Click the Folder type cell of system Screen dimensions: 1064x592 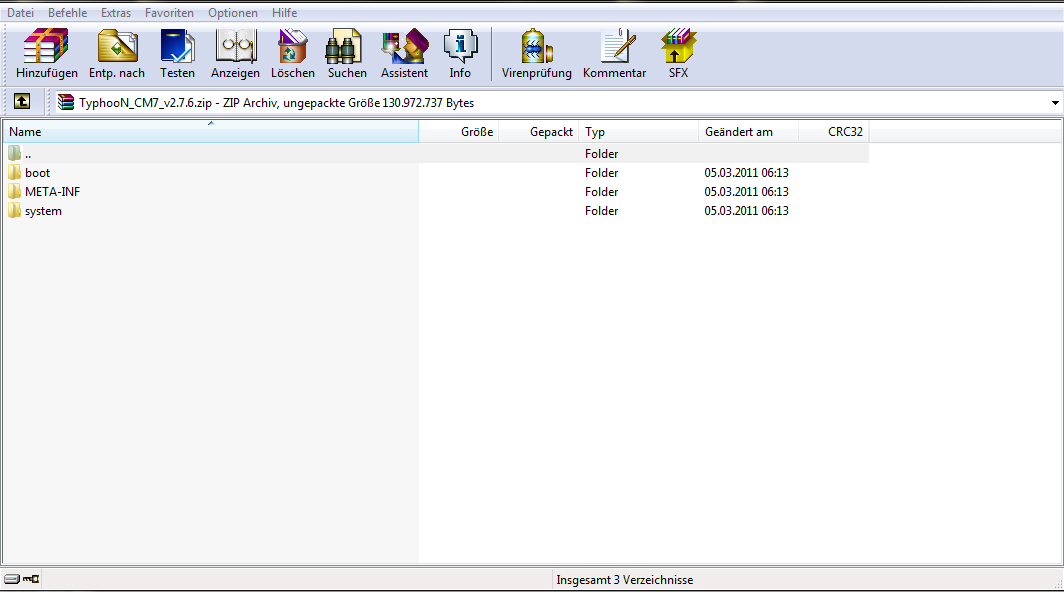coord(601,210)
